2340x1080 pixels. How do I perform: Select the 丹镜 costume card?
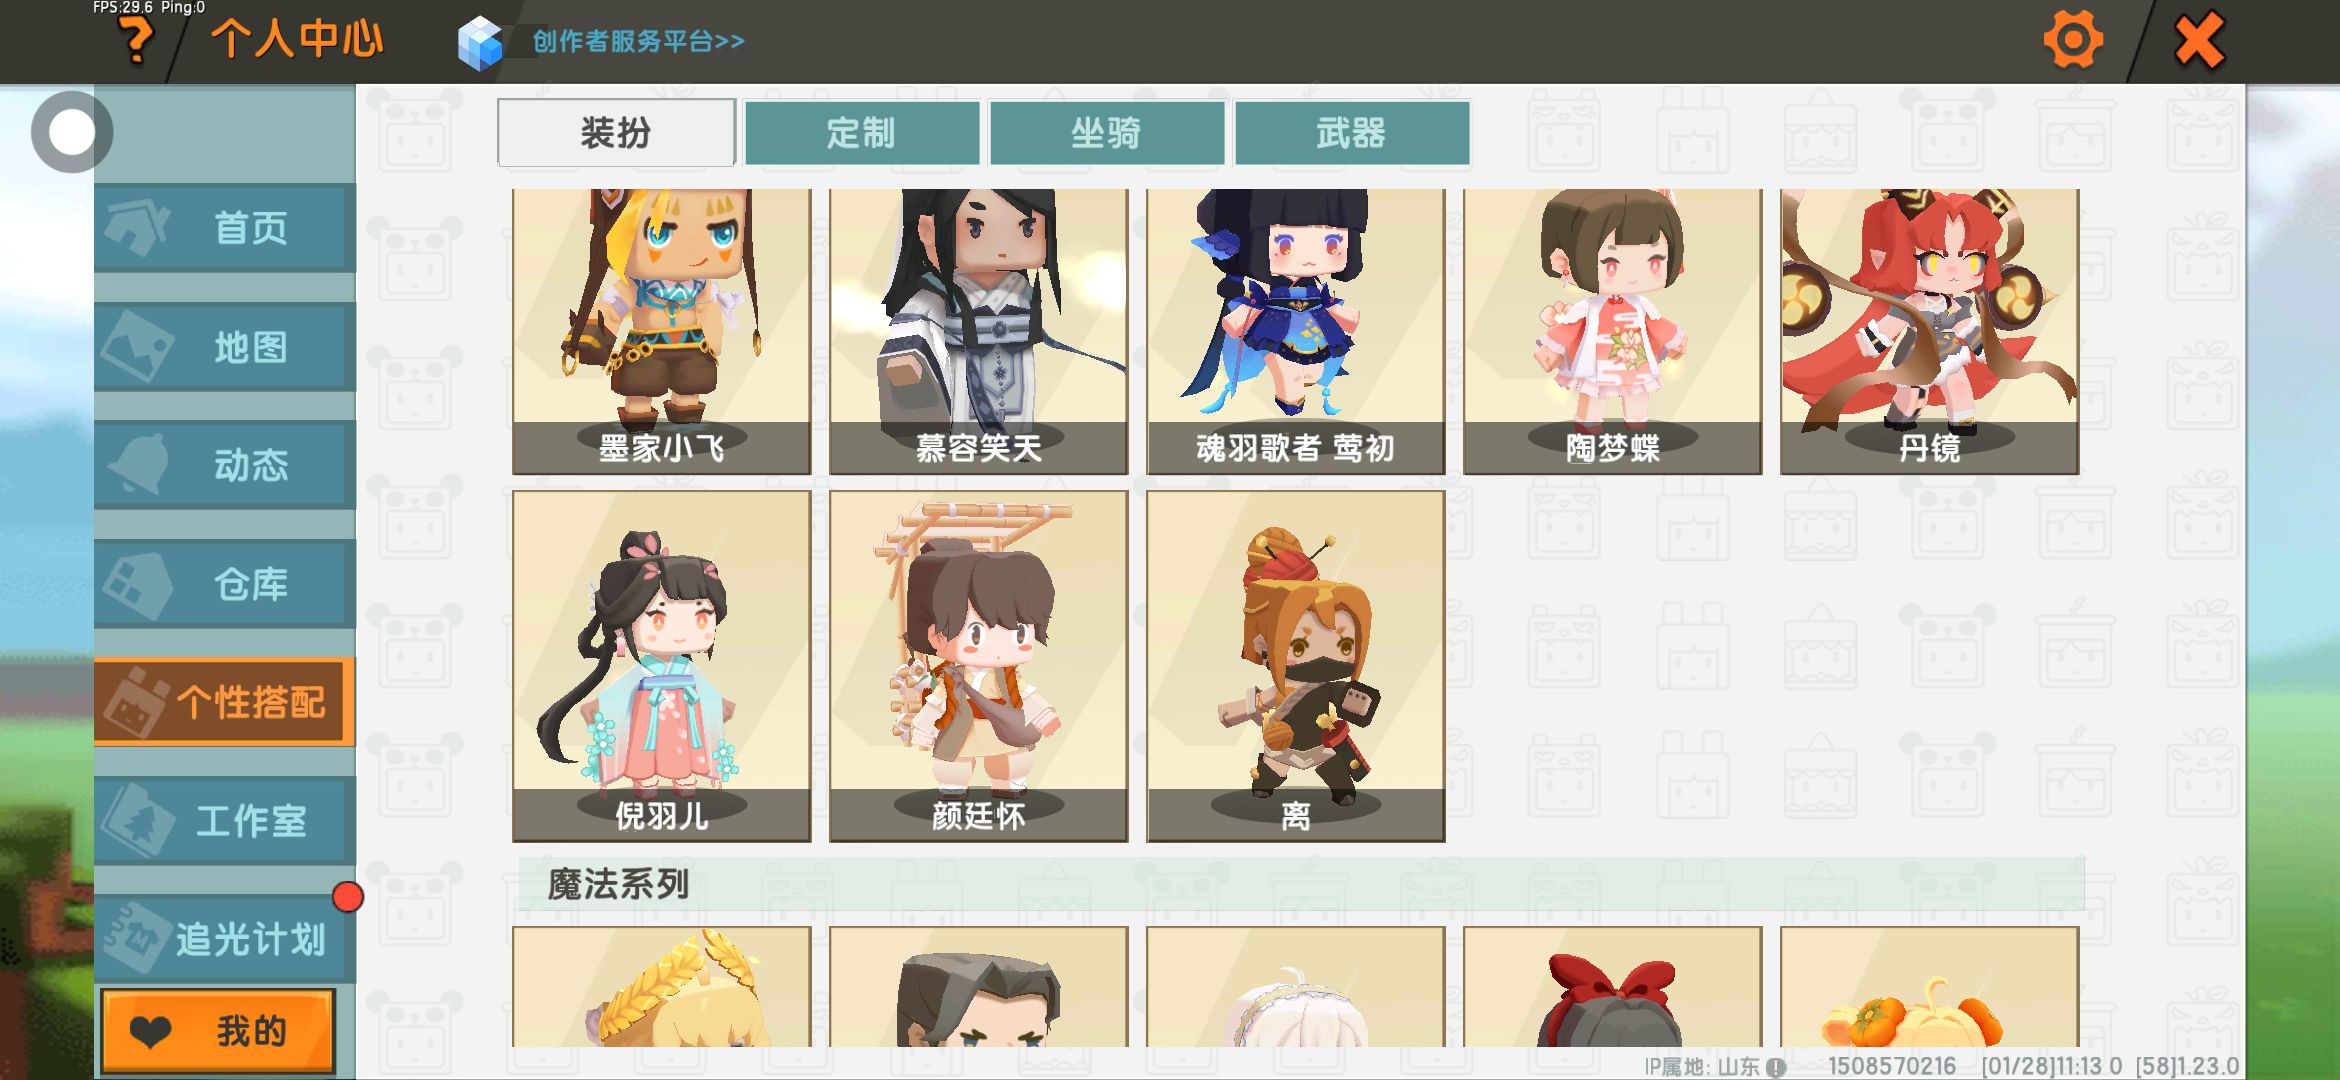point(1930,331)
